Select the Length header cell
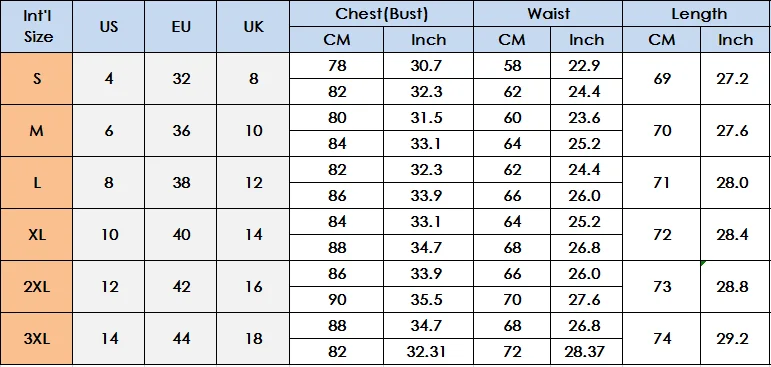 pos(698,14)
